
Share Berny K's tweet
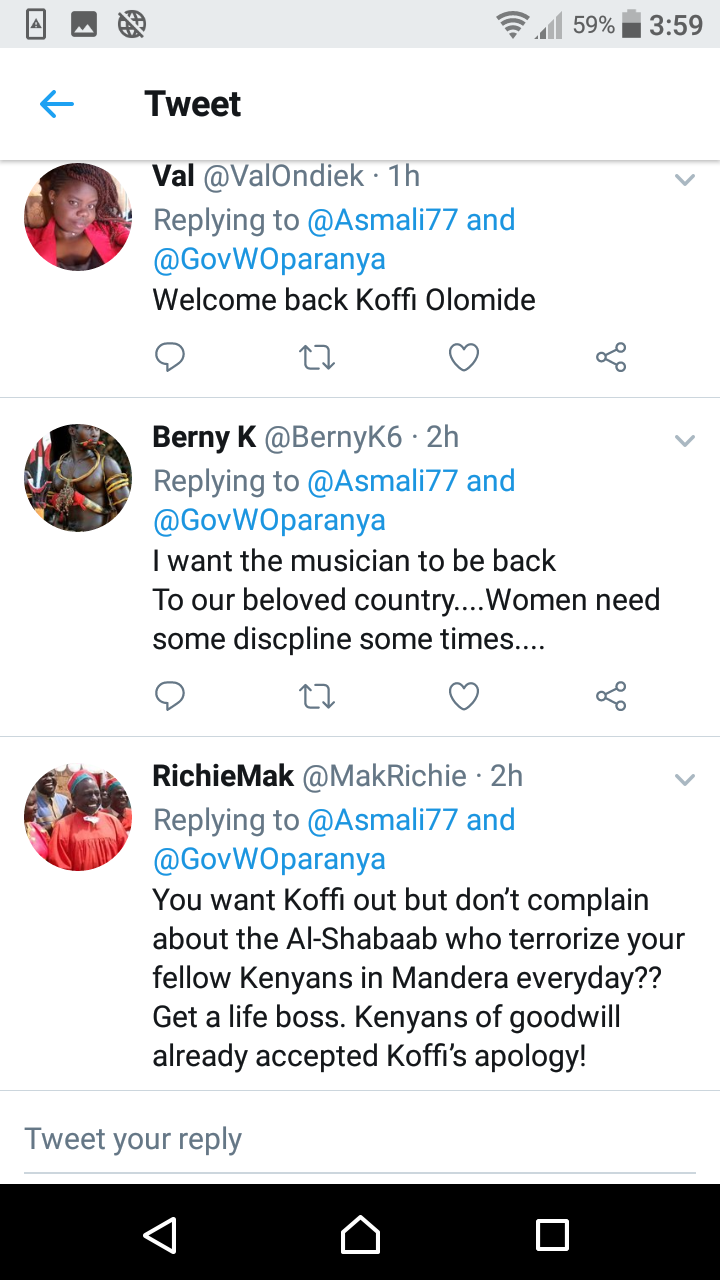610,696
